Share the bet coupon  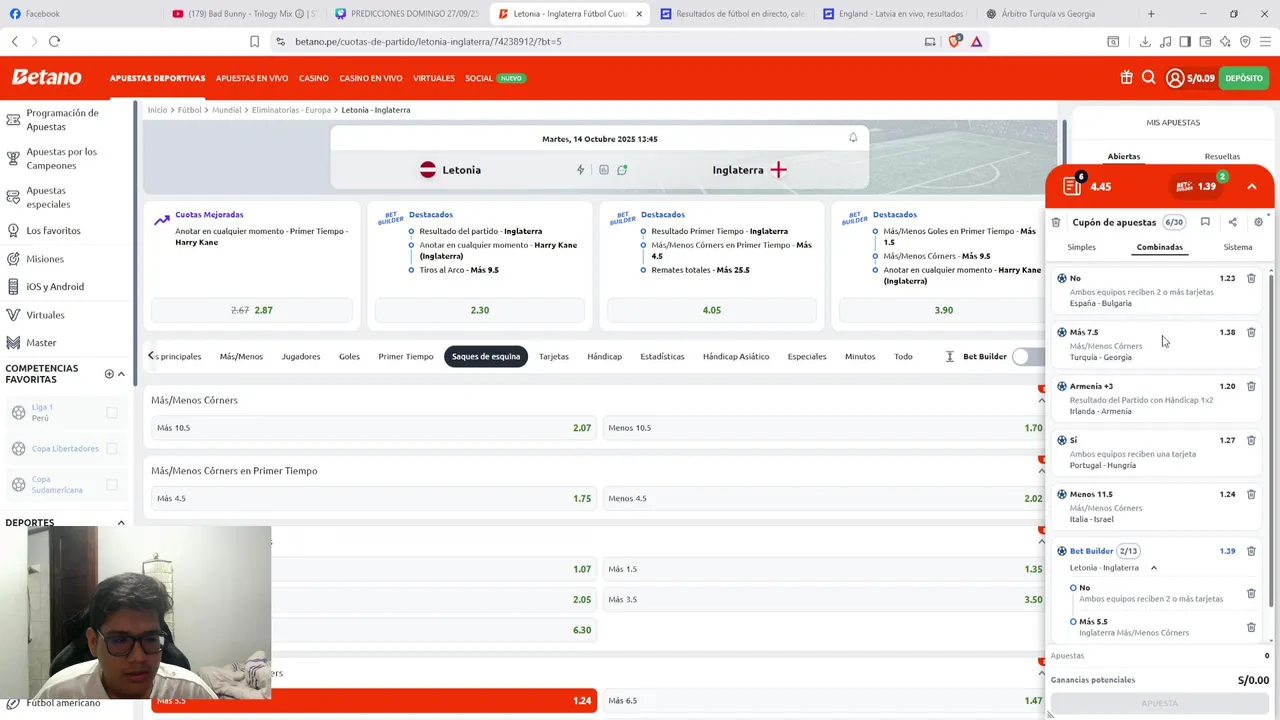1232,222
